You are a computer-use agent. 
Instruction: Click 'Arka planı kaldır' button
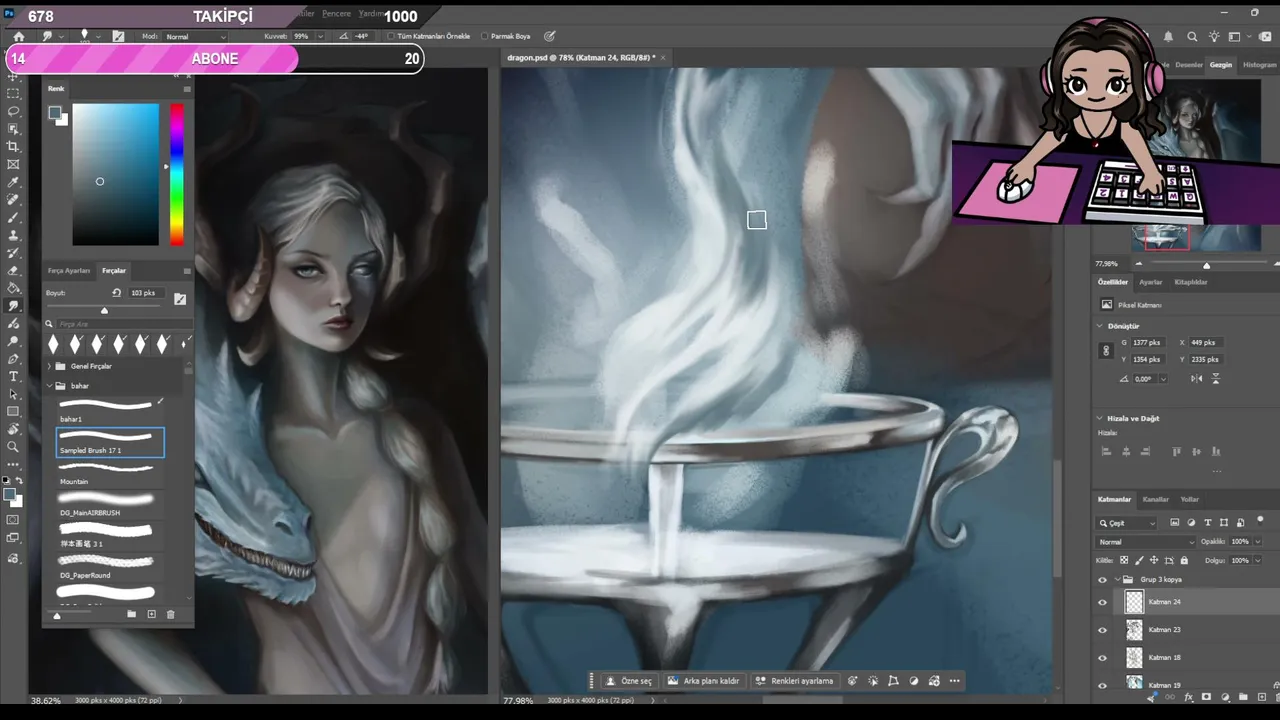[703, 681]
